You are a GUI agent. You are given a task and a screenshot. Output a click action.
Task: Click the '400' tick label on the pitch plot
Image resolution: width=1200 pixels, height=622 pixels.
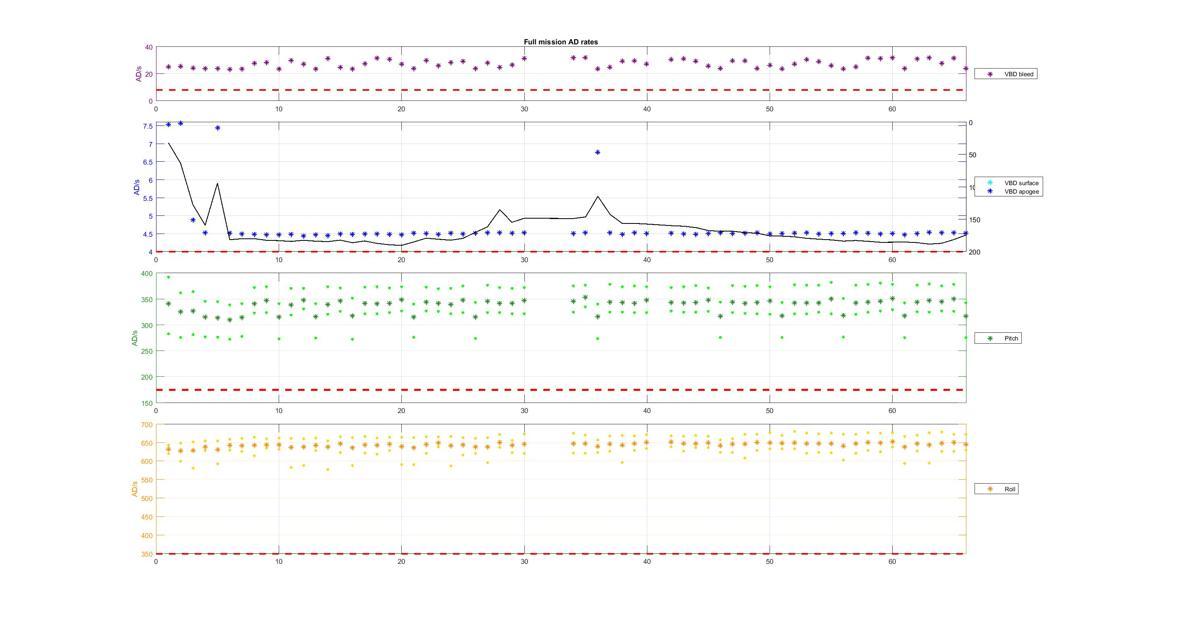click(146, 274)
